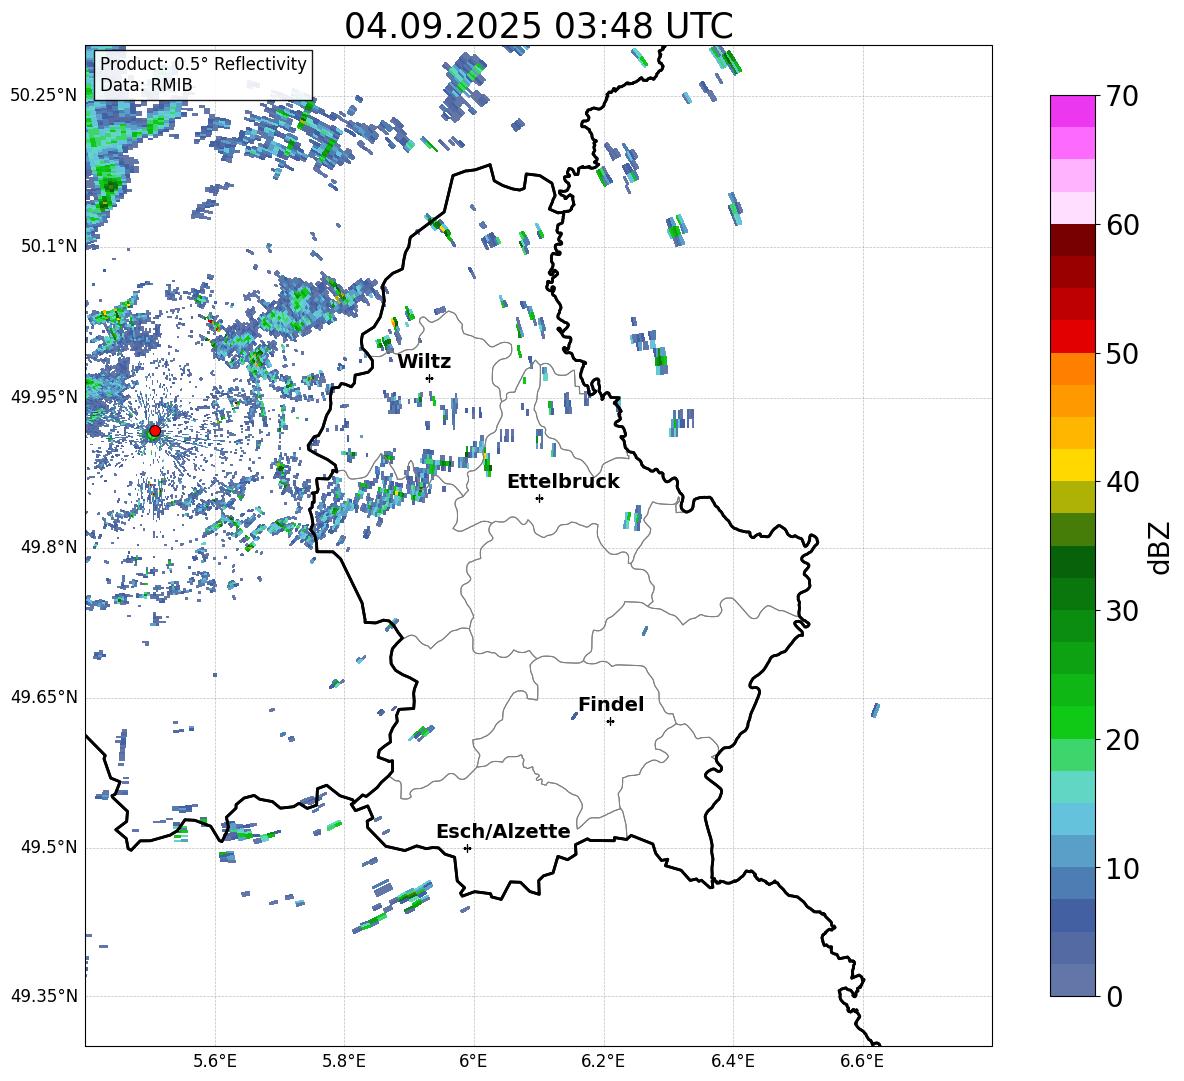Click the red radar station marker
1184x1081 pixels.
155,431
